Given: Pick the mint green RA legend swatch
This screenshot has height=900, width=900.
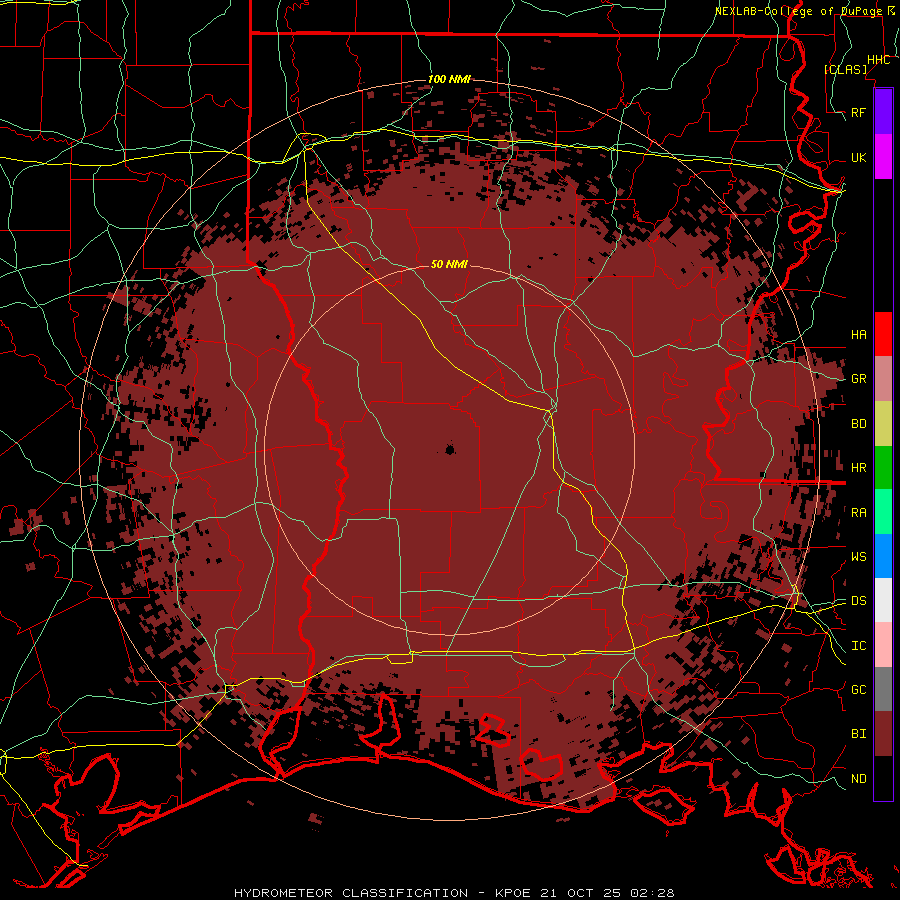Looking at the screenshot, I should click(x=883, y=512).
